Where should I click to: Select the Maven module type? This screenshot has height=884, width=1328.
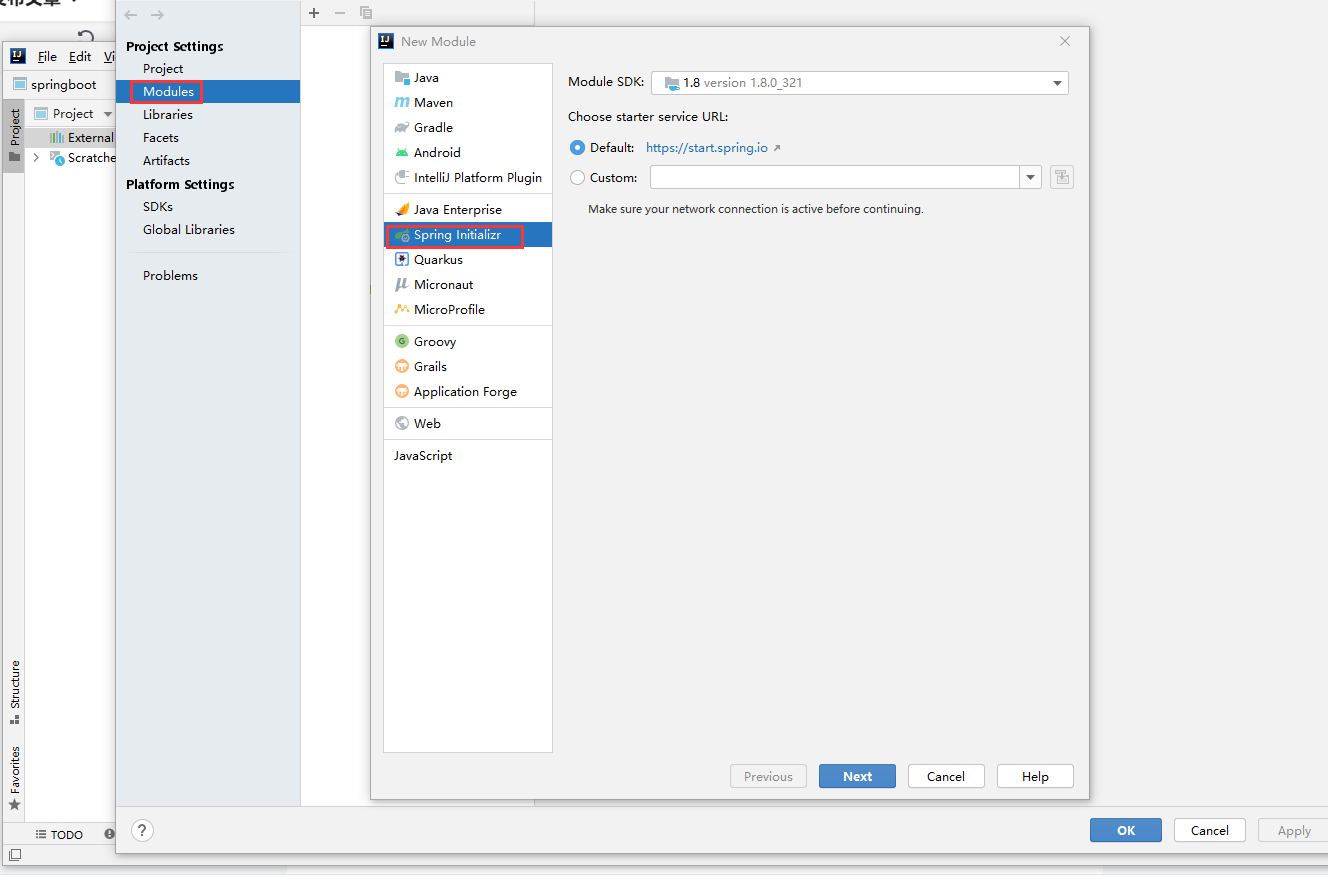[x=467, y=103]
